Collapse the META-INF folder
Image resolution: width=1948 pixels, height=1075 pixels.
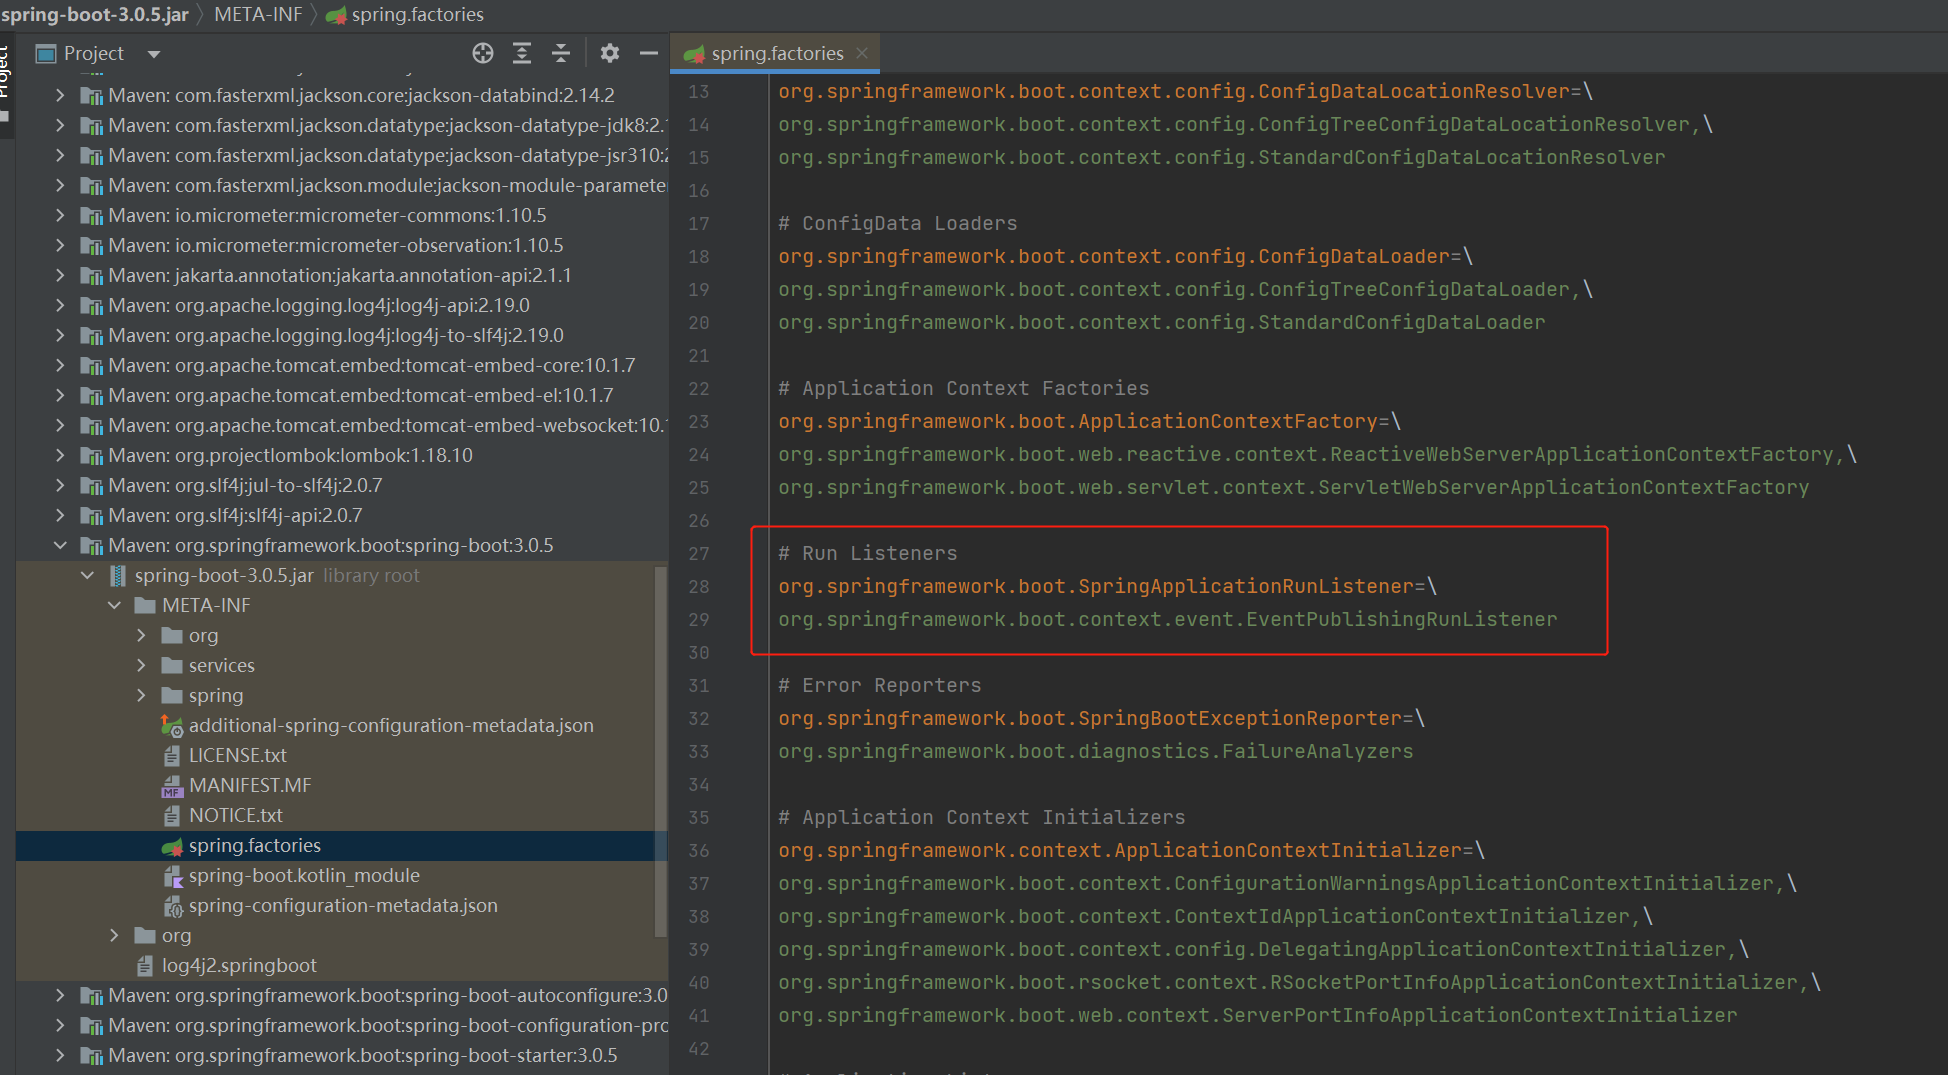coord(113,605)
